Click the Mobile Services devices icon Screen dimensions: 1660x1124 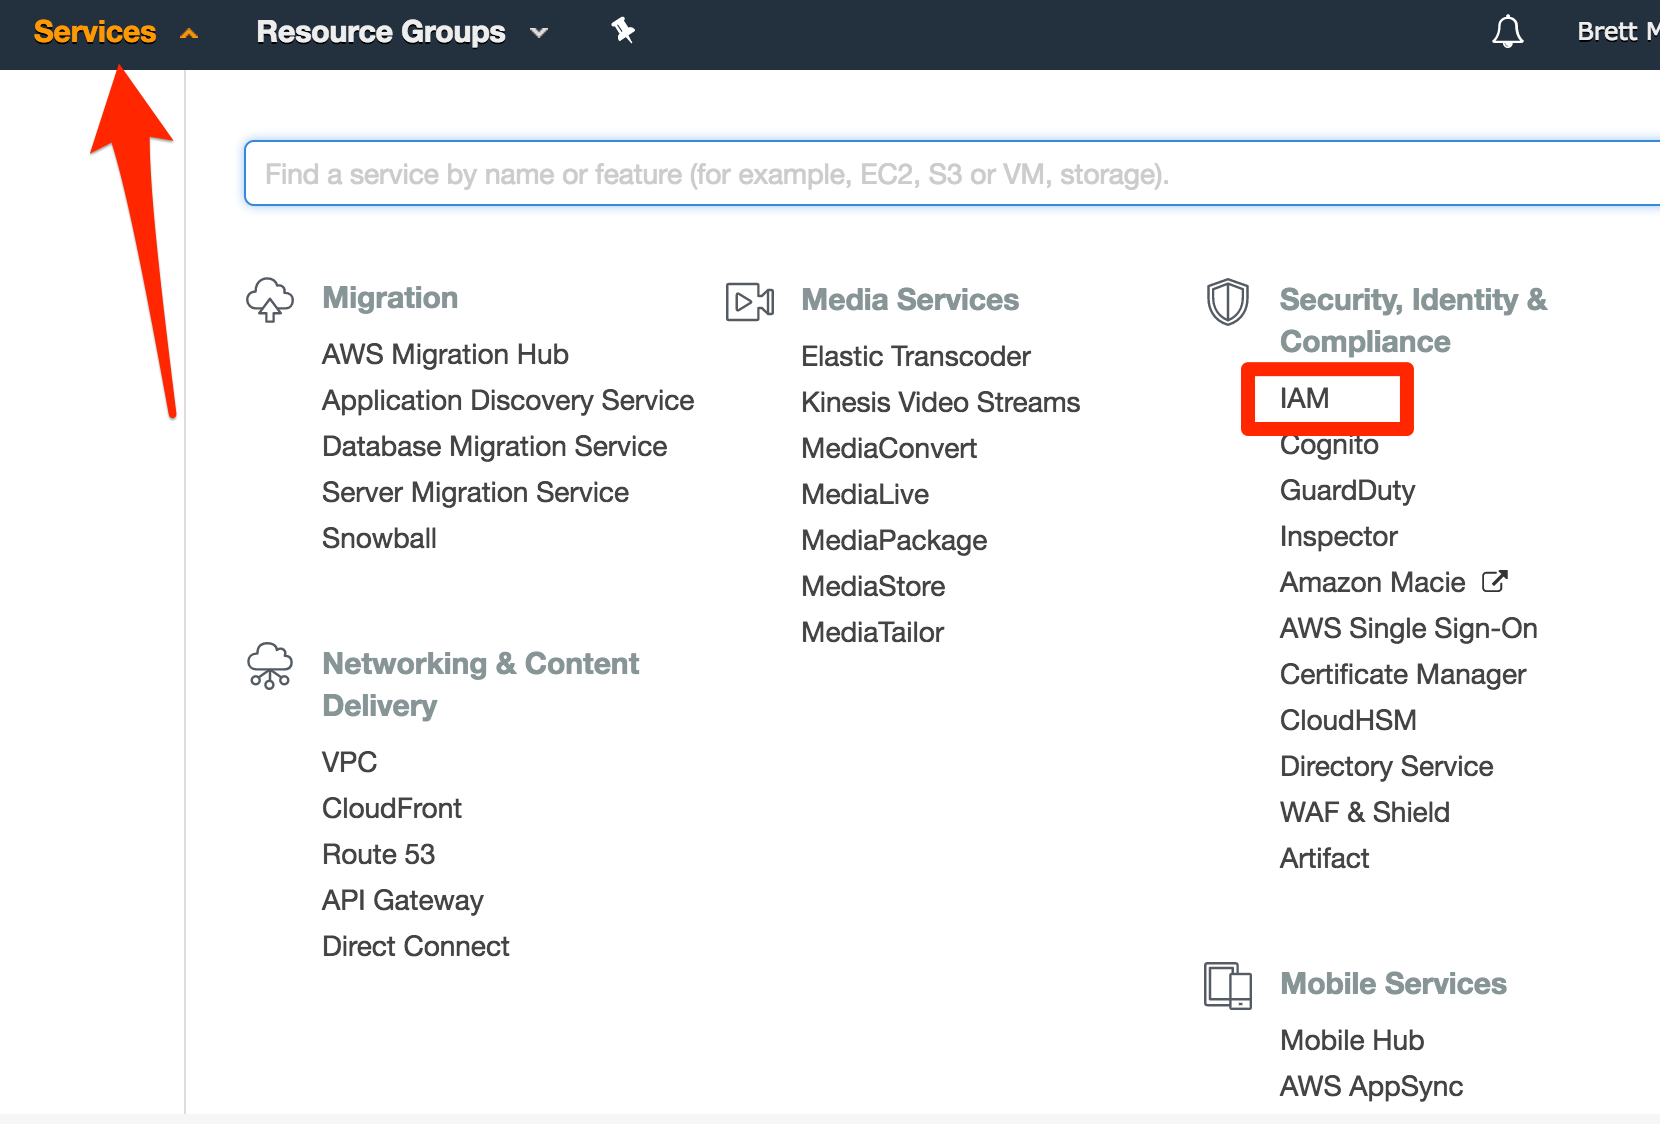(1228, 986)
